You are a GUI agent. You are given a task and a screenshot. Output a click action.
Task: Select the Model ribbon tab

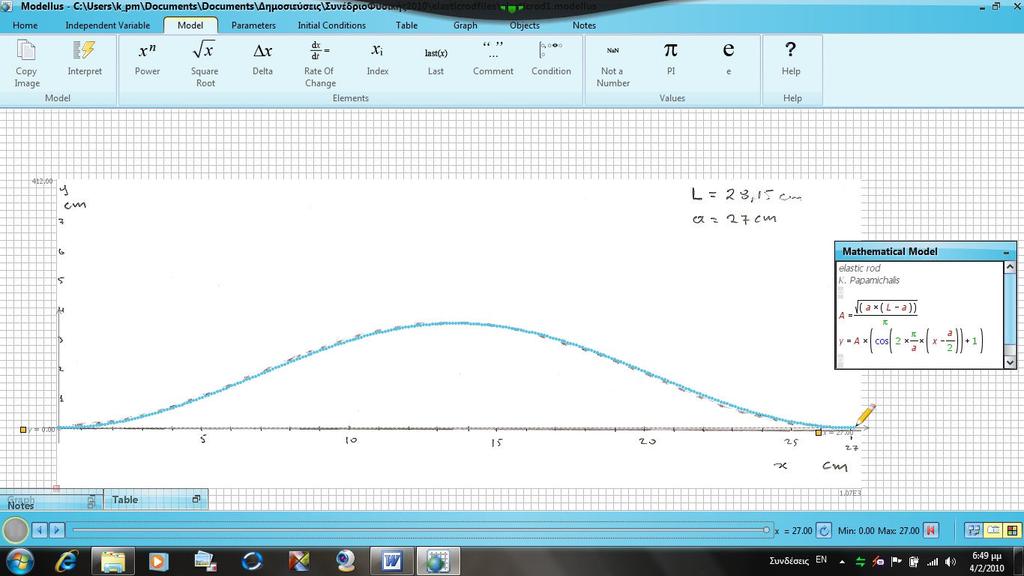tap(190, 25)
